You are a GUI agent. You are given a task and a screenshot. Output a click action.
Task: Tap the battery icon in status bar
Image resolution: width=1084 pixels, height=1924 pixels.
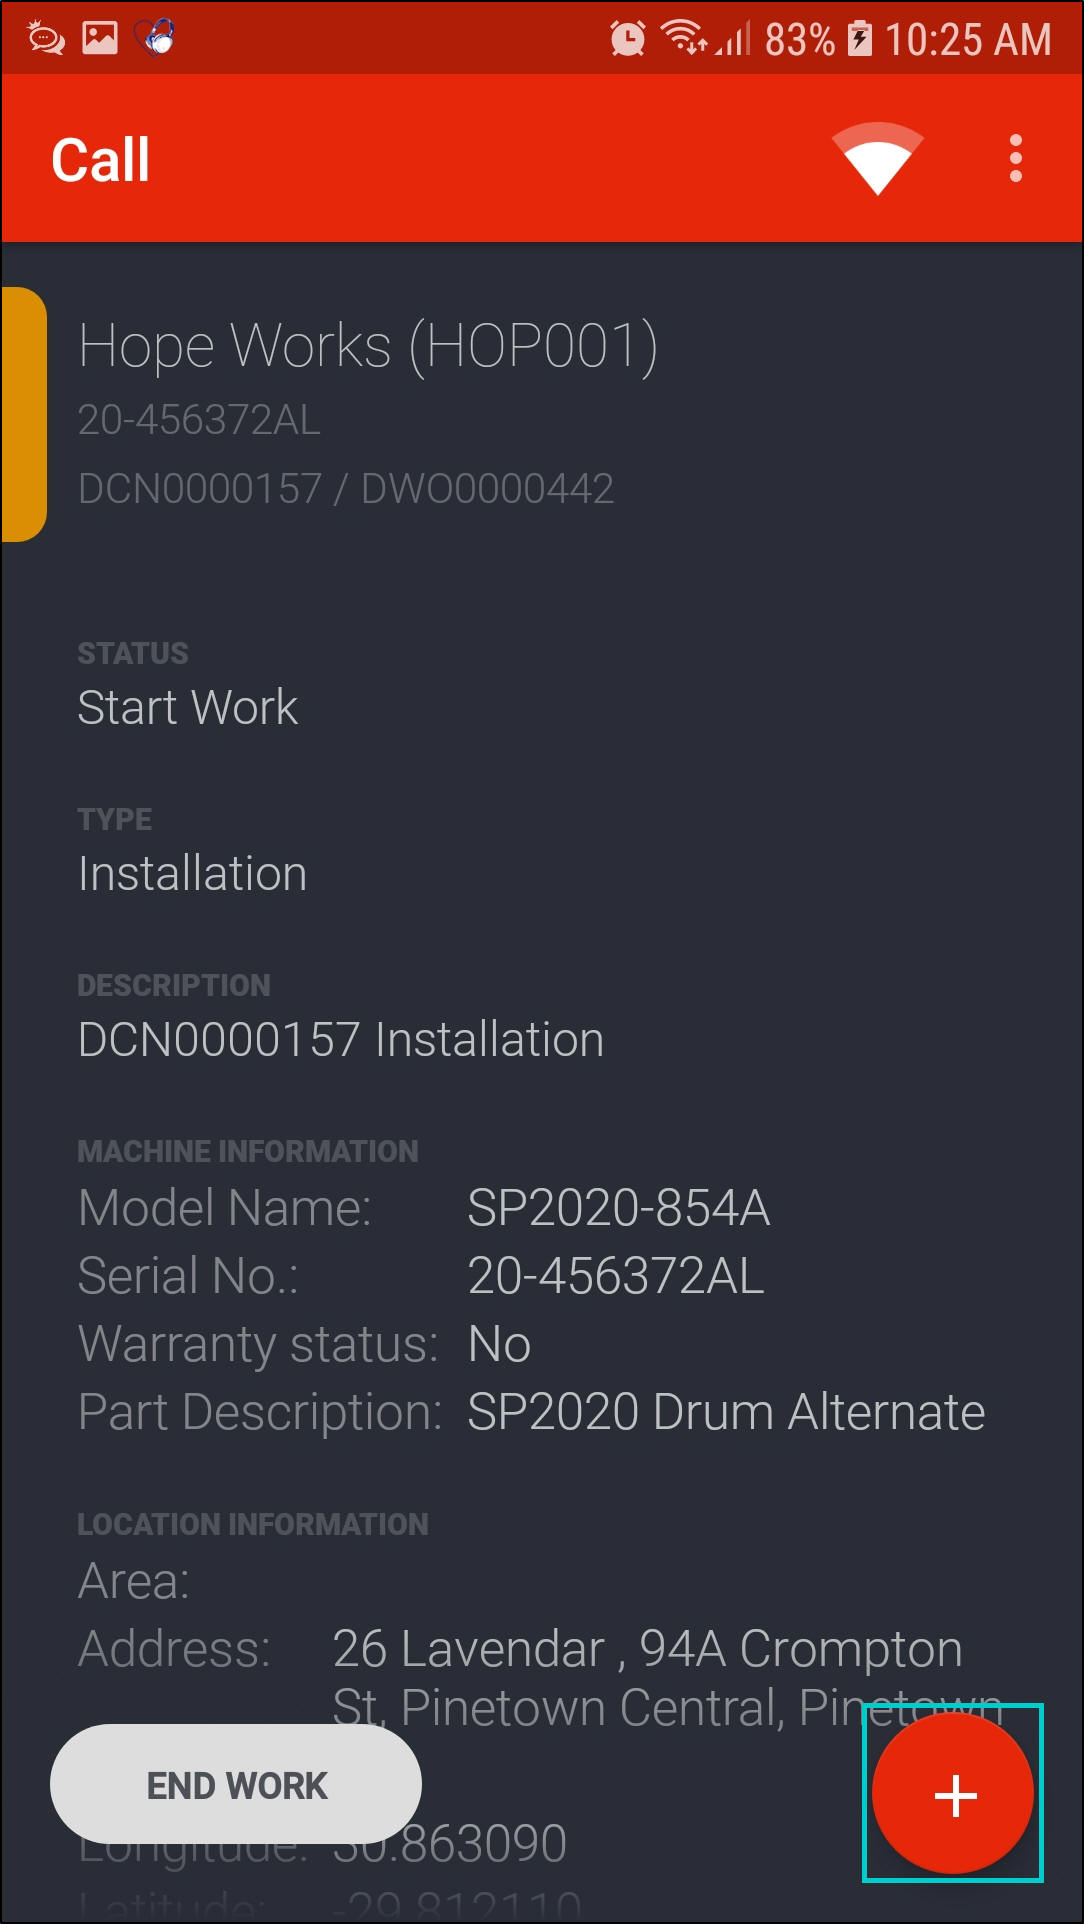(859, 39)
